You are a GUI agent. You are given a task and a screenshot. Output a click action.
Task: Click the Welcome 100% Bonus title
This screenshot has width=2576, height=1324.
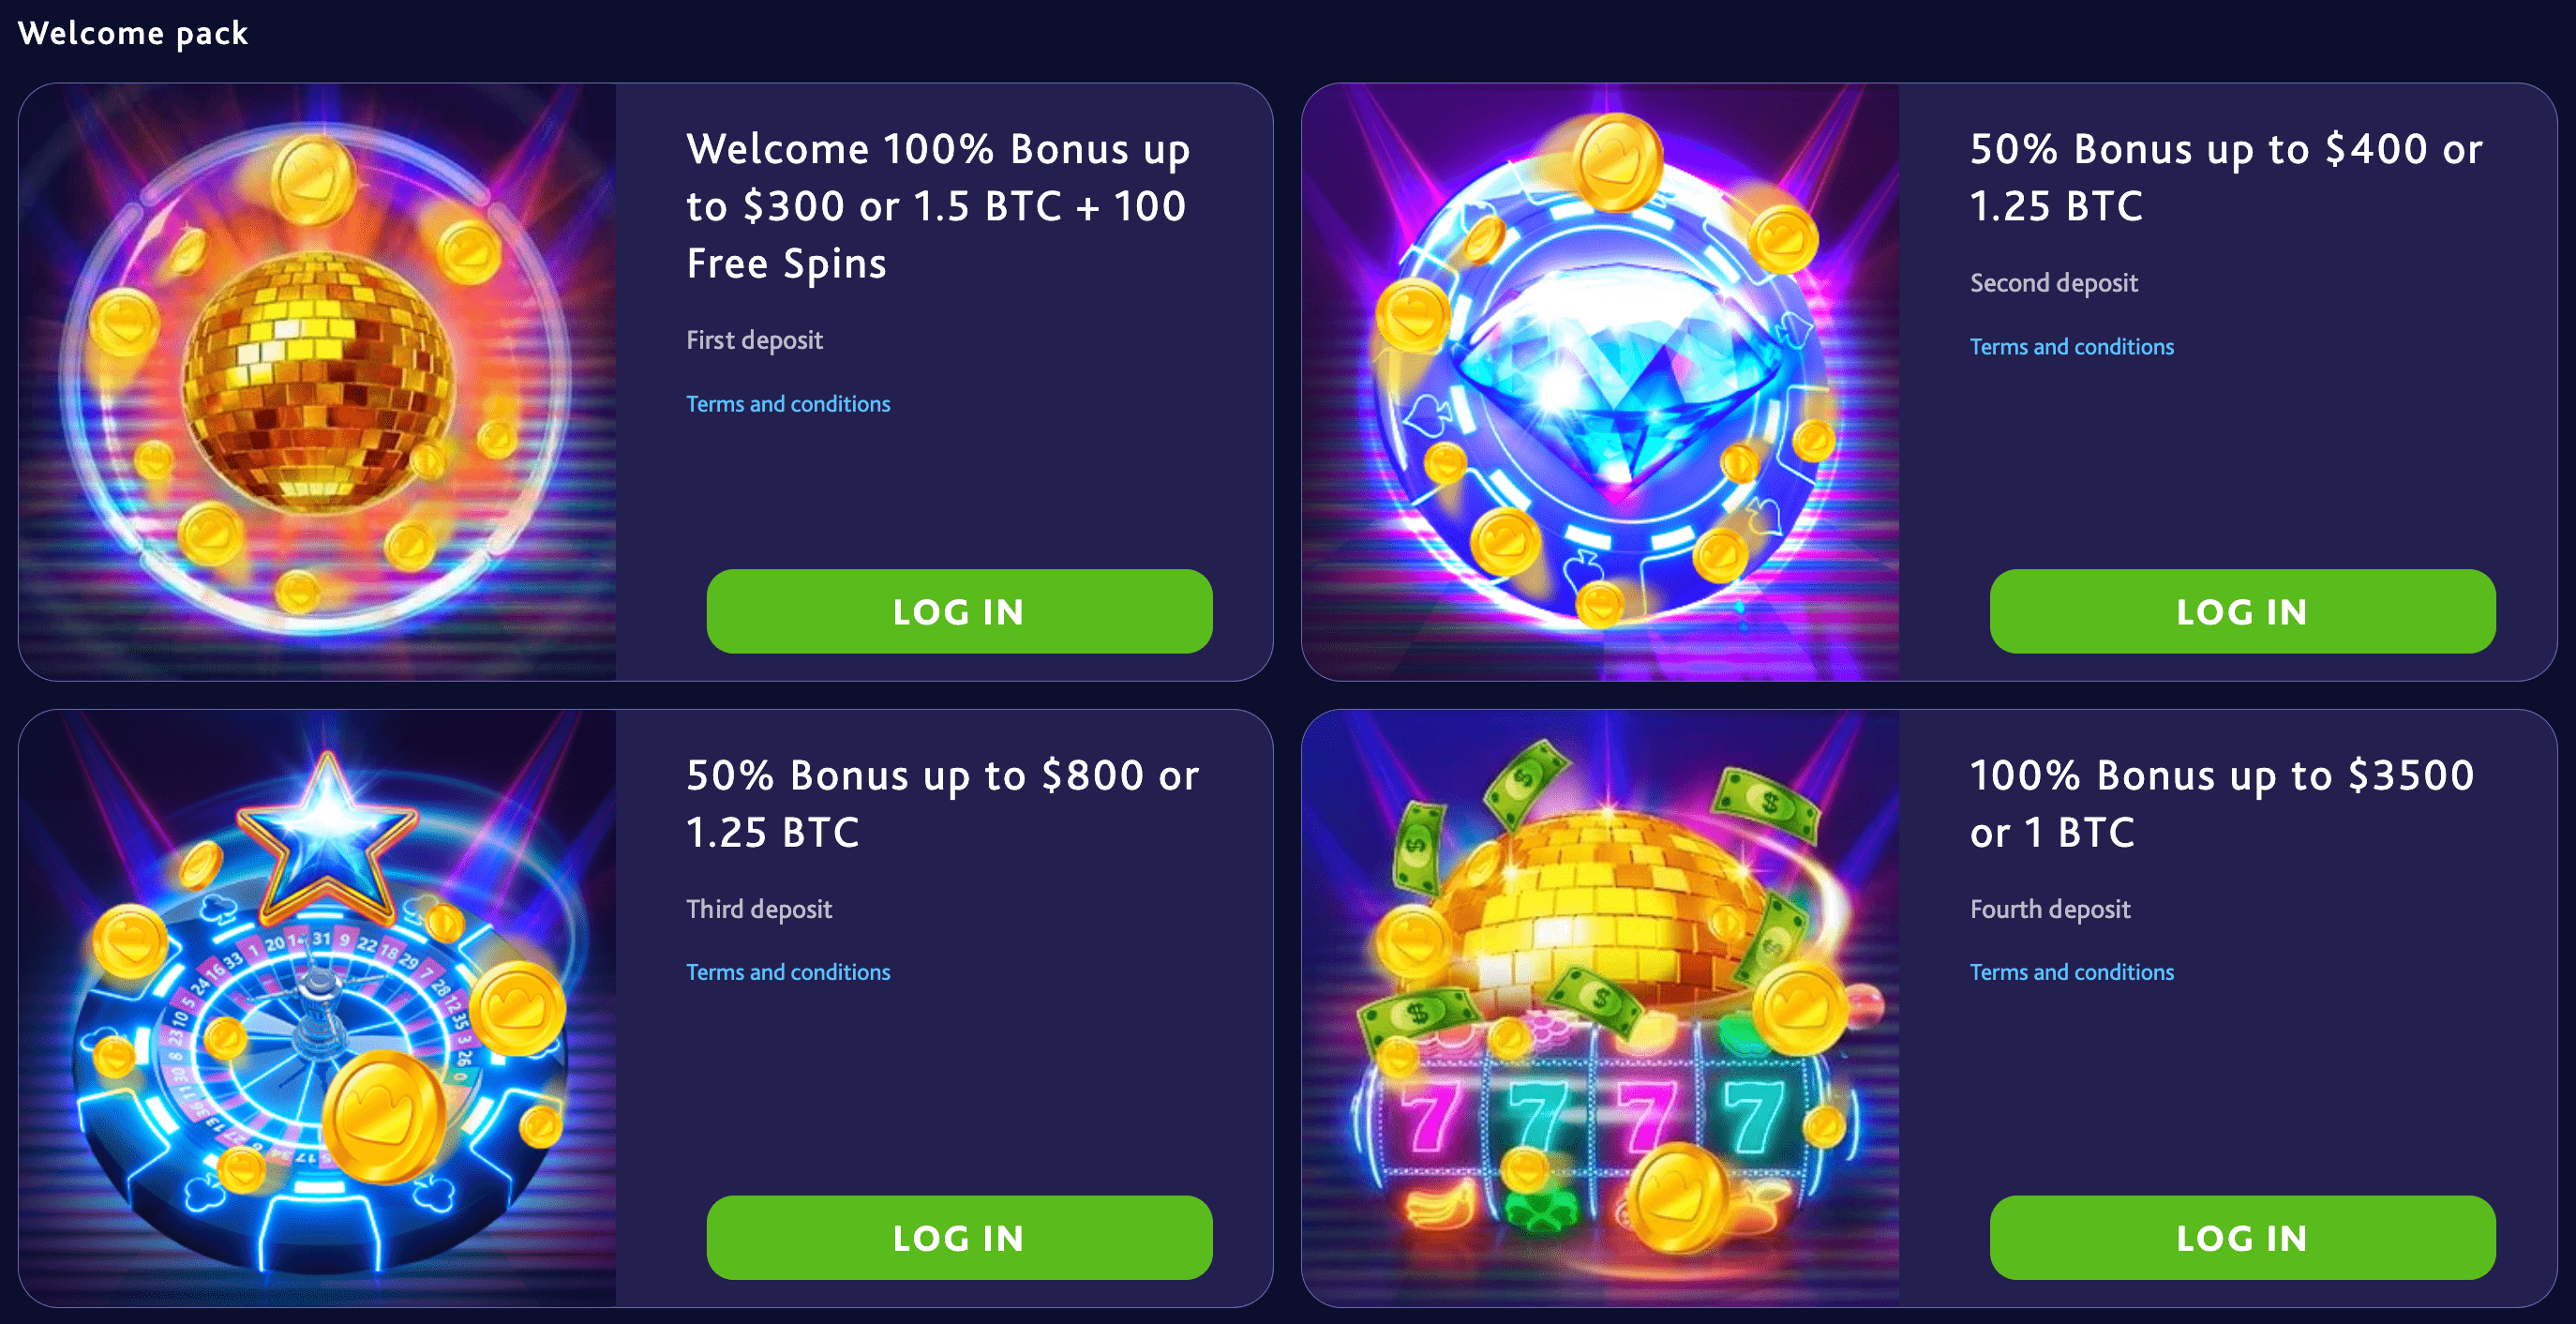pyautogui.click(x=938, y=206)
